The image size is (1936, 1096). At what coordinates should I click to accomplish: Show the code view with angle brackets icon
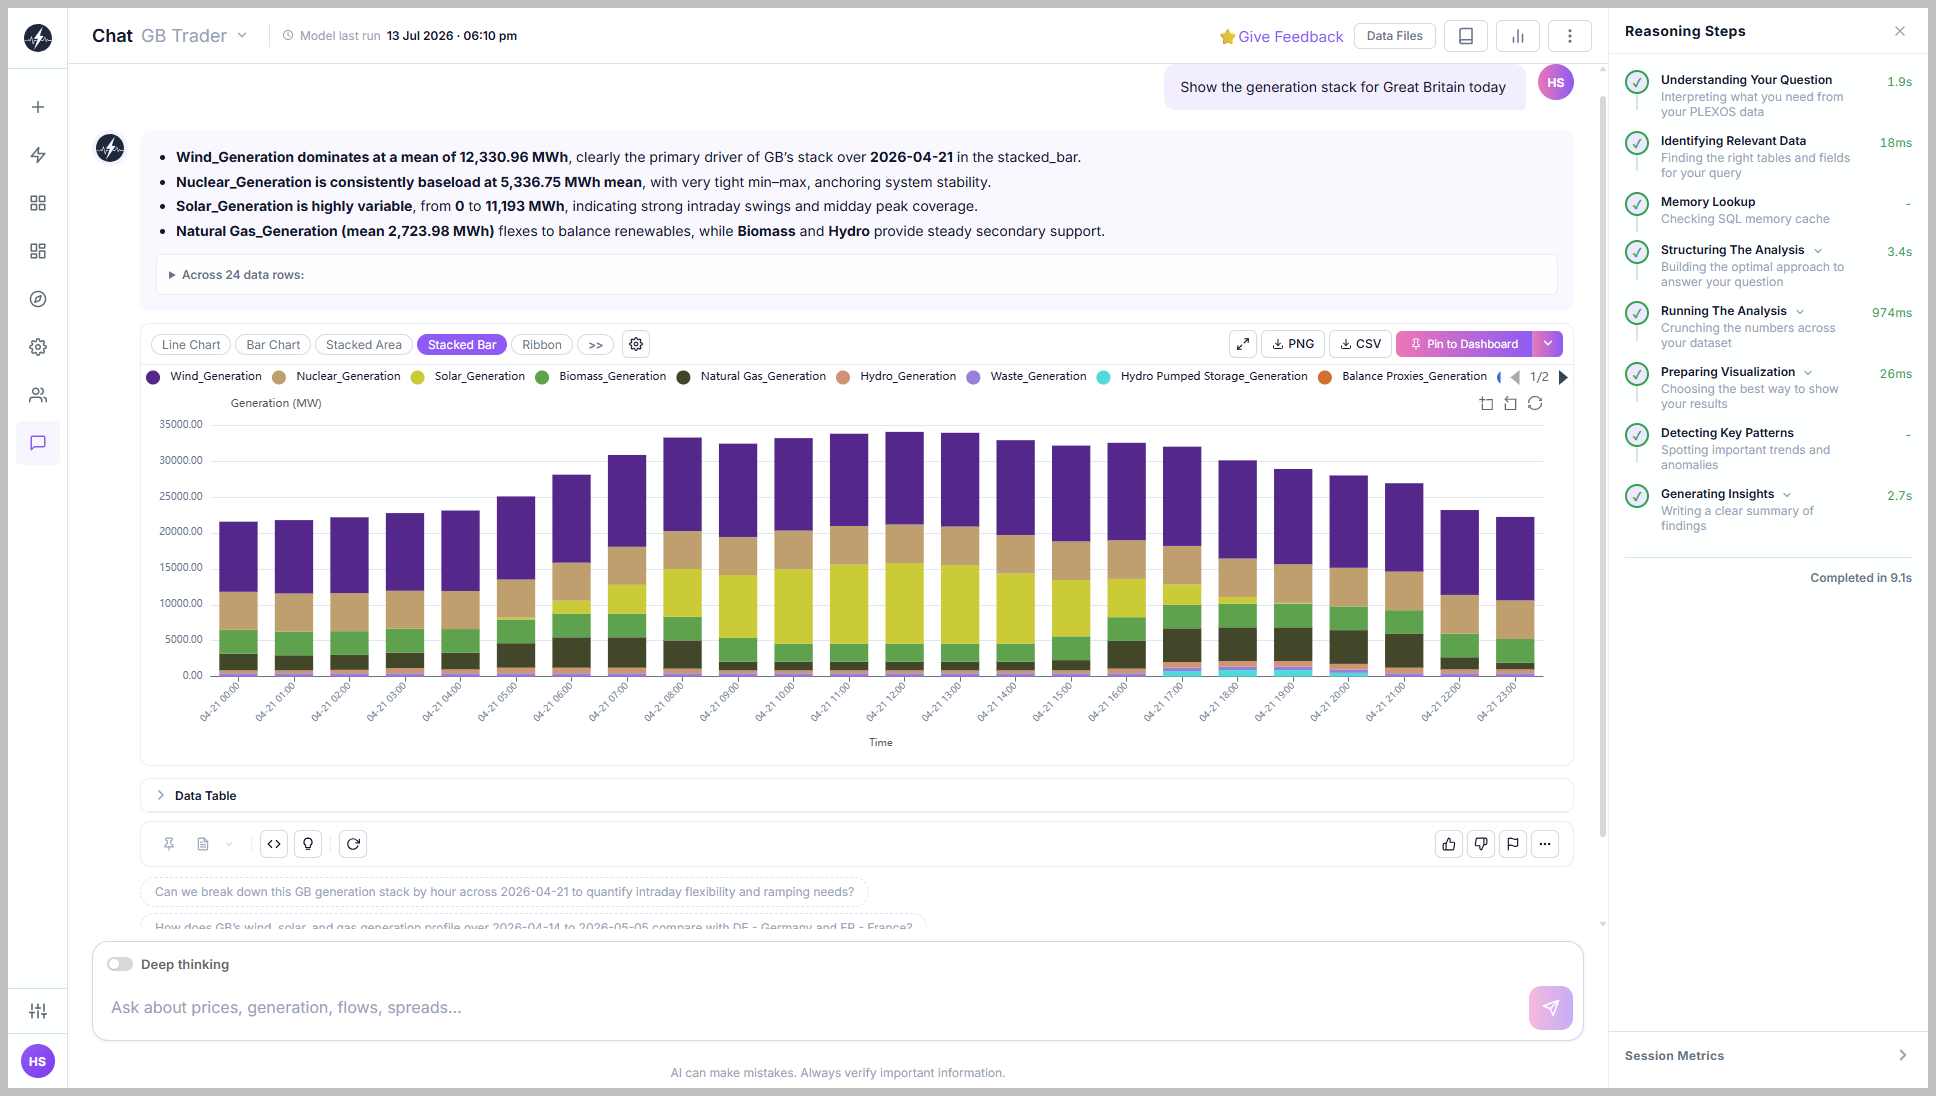[274, 844]
